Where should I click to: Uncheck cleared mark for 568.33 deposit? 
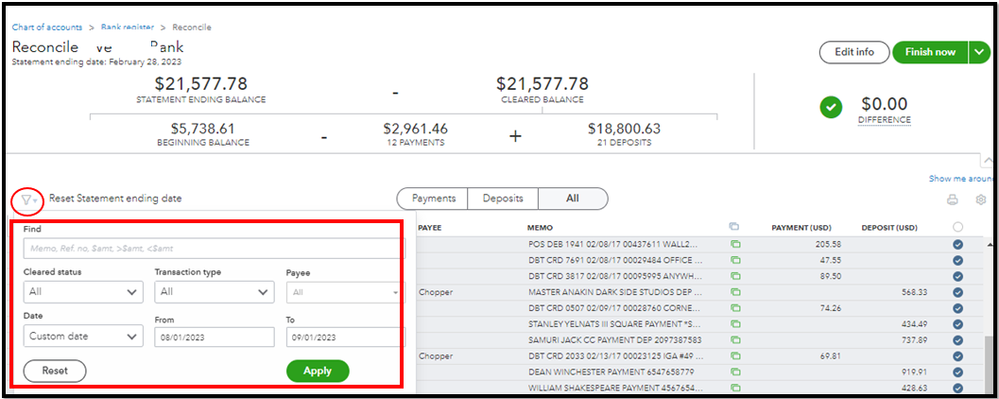click(x=958, y=292)
